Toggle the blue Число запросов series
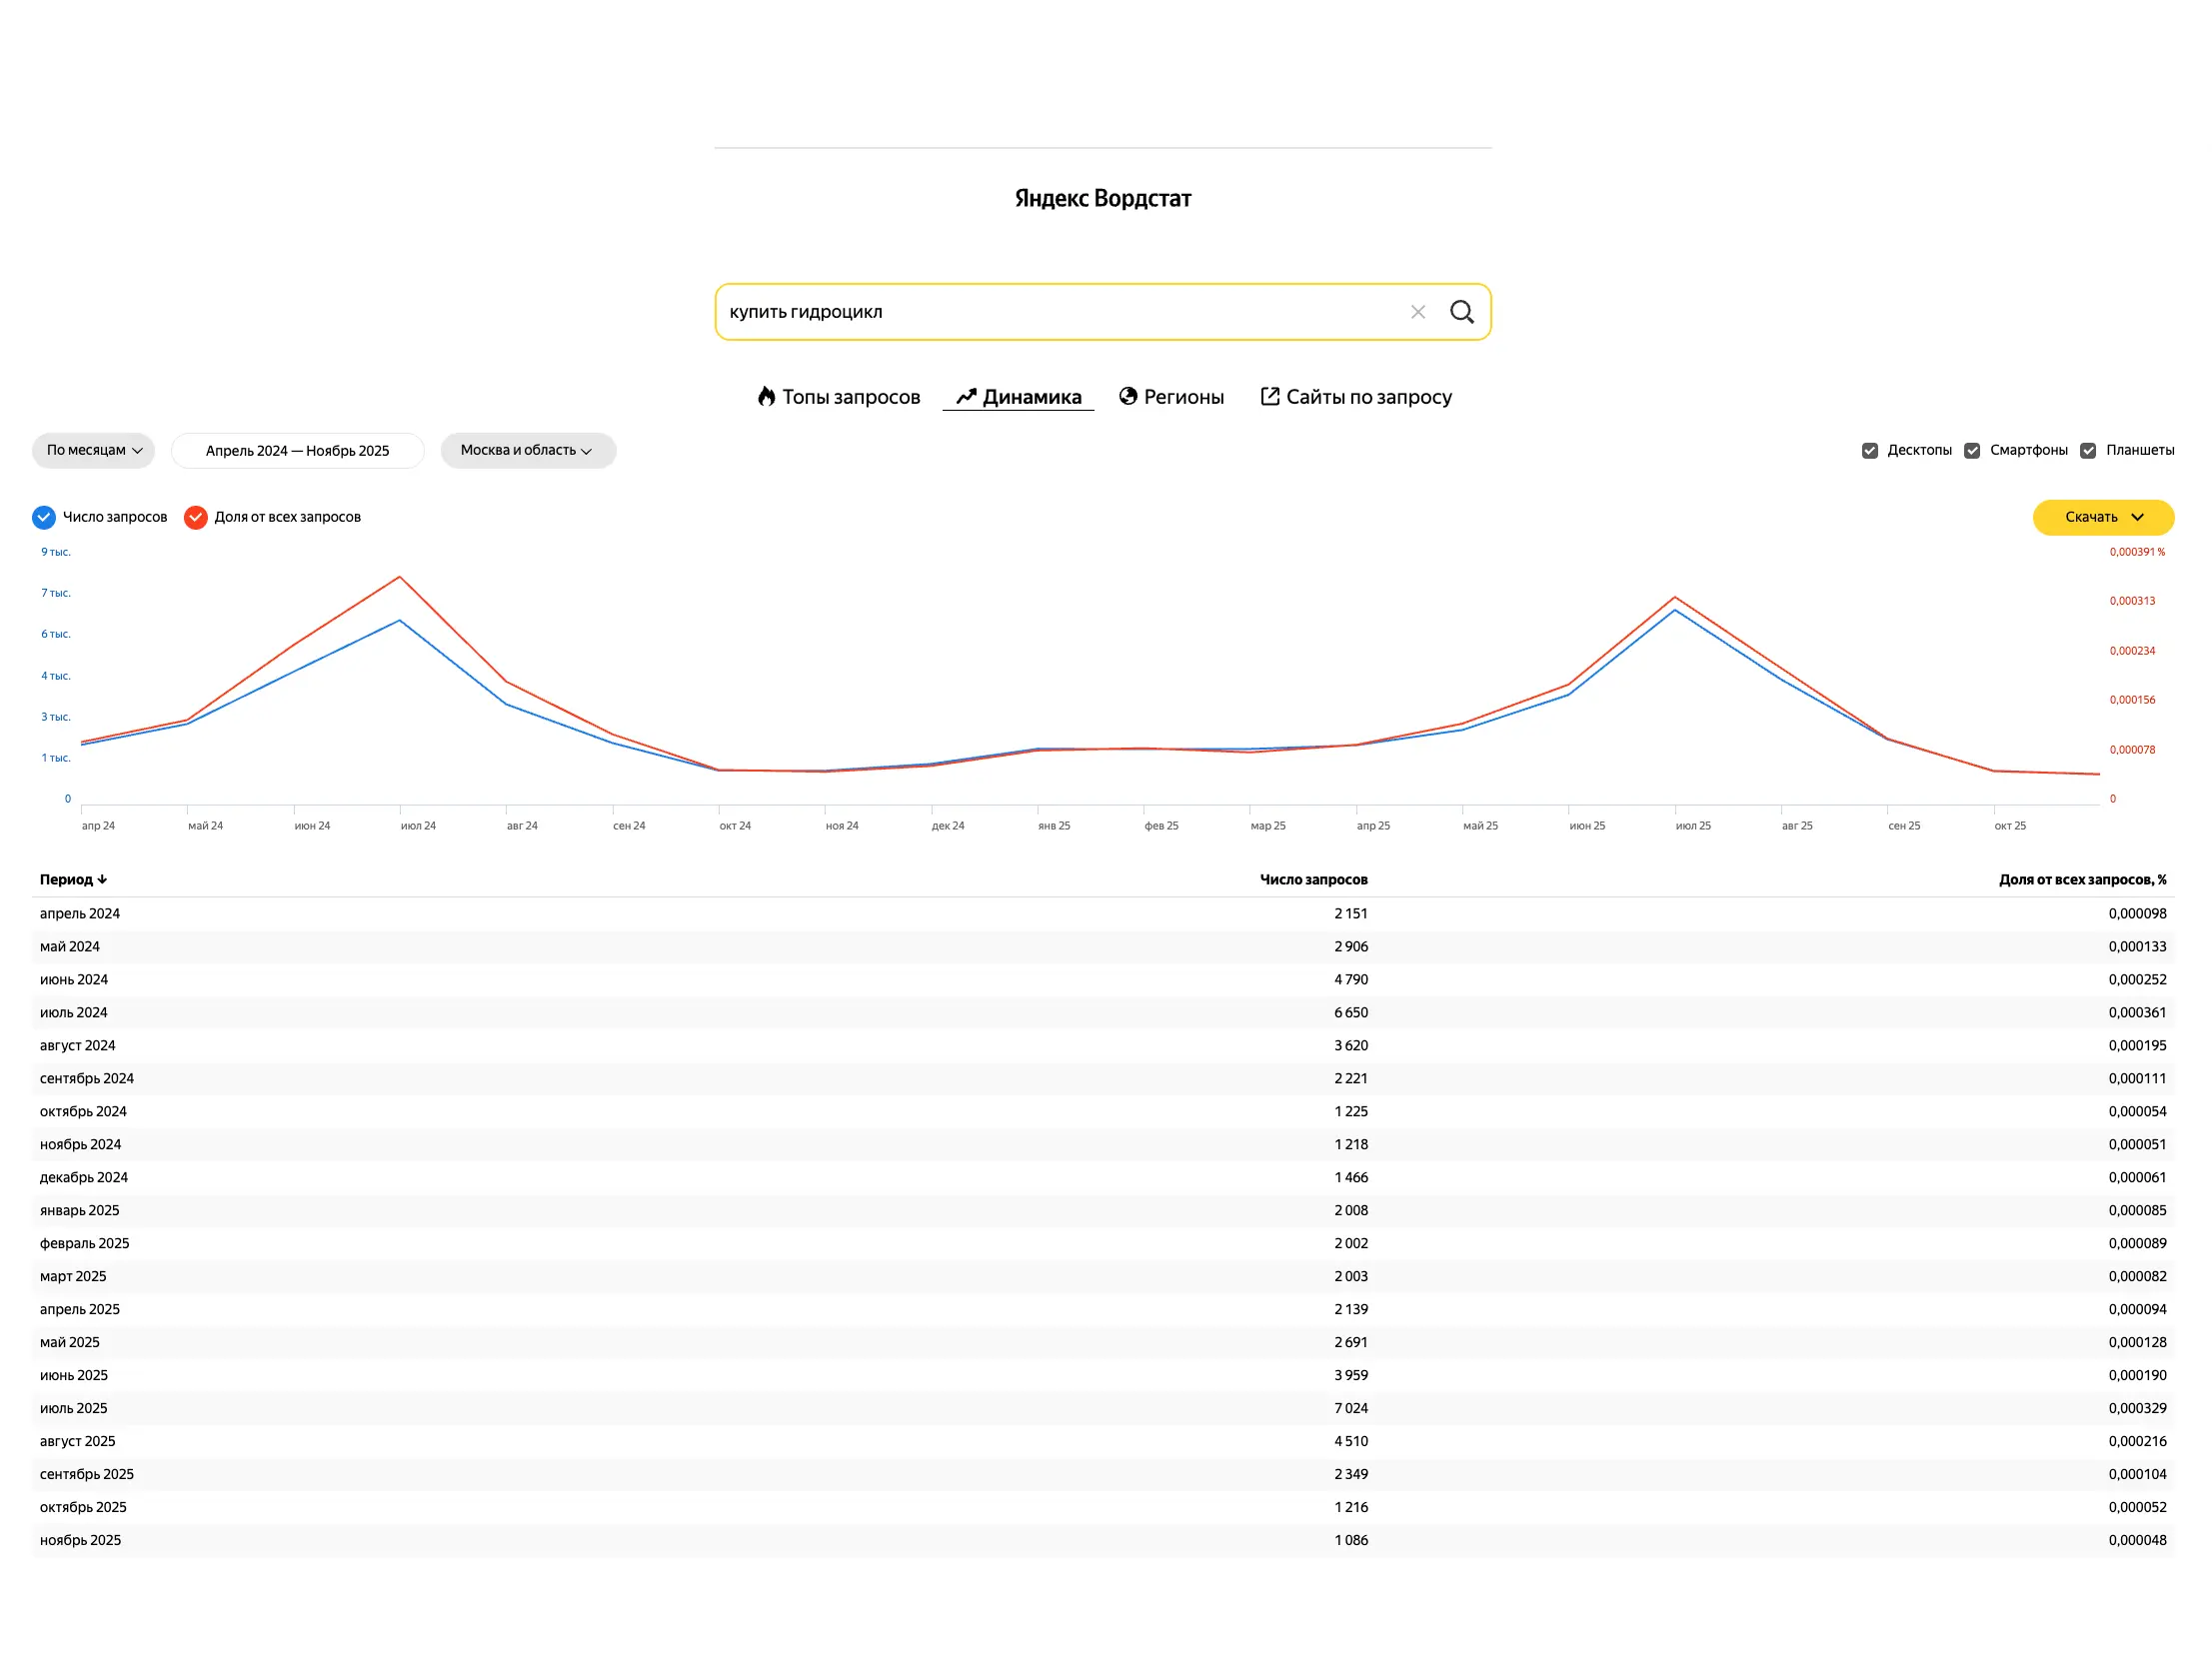 click(44, 517)
